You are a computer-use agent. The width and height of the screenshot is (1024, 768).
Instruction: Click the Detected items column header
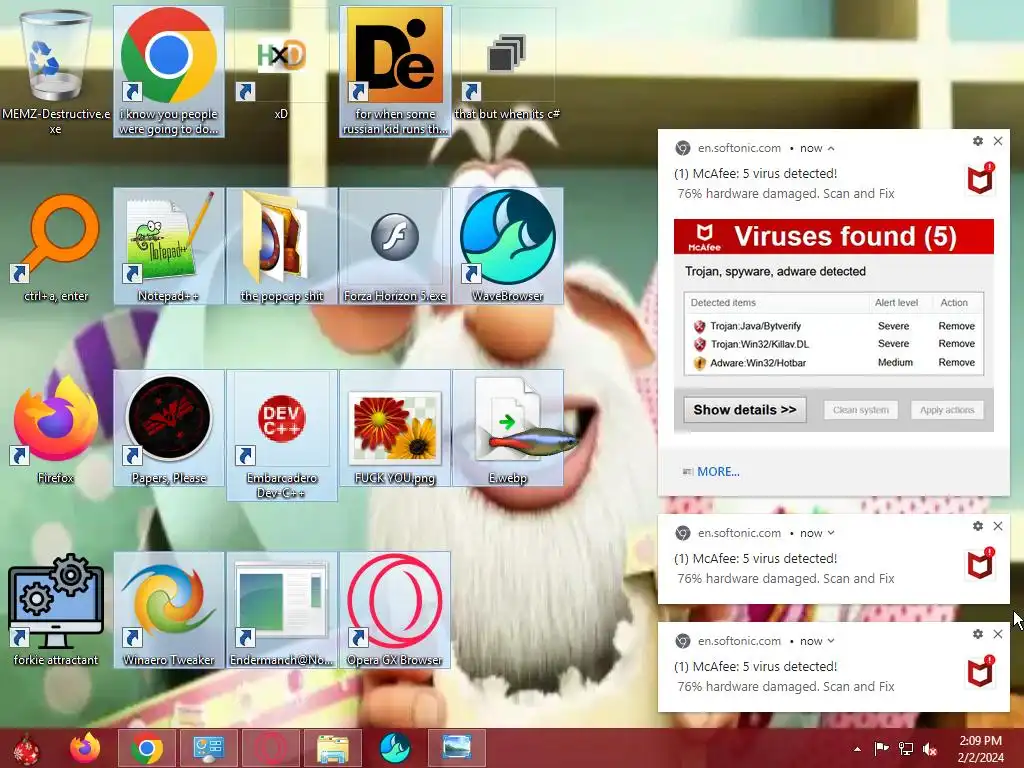(x=723, y=302)
